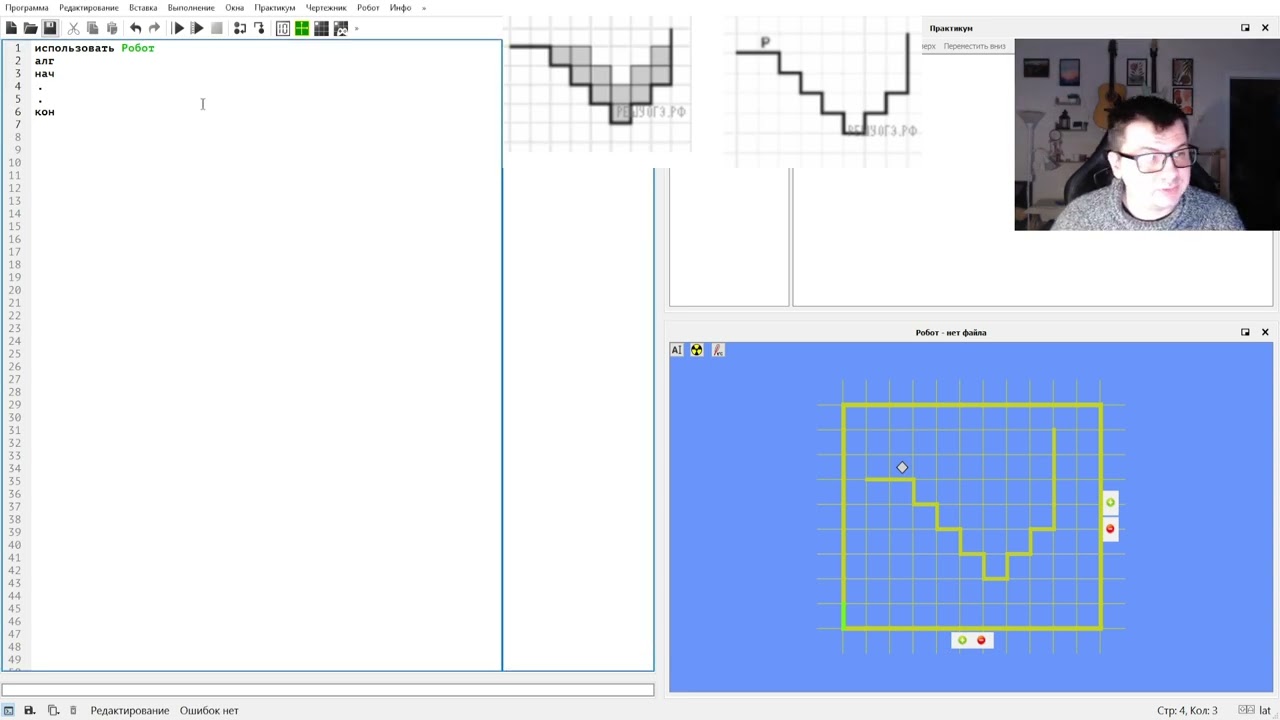The image size is (1280, 720).
Task: Click the кон keyword on line 6
Action: (x=44, y=112)
